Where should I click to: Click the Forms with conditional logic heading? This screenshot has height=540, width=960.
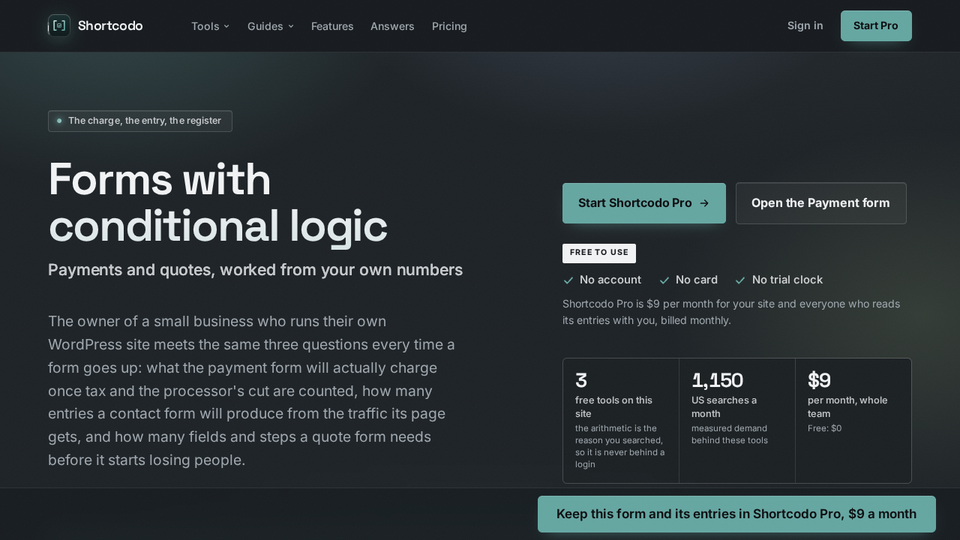click(218, 203)
